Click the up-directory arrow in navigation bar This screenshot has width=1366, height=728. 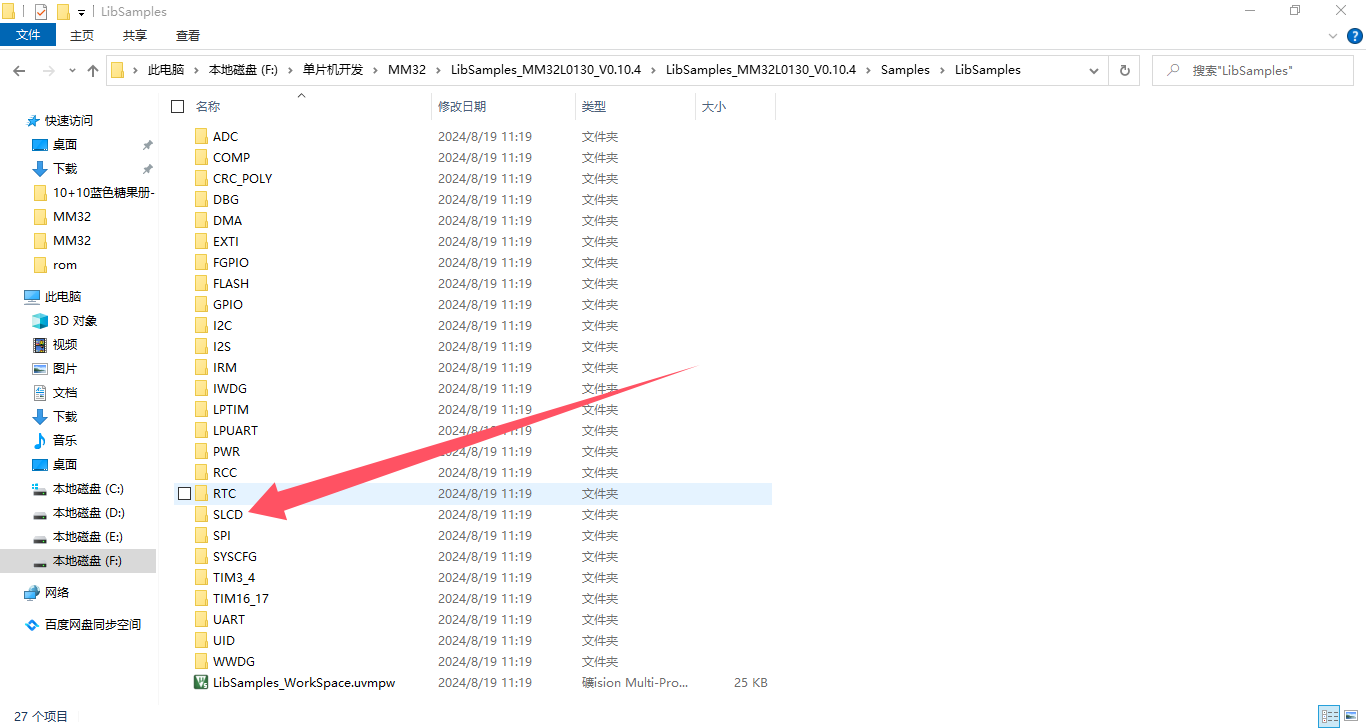(93, 71)
